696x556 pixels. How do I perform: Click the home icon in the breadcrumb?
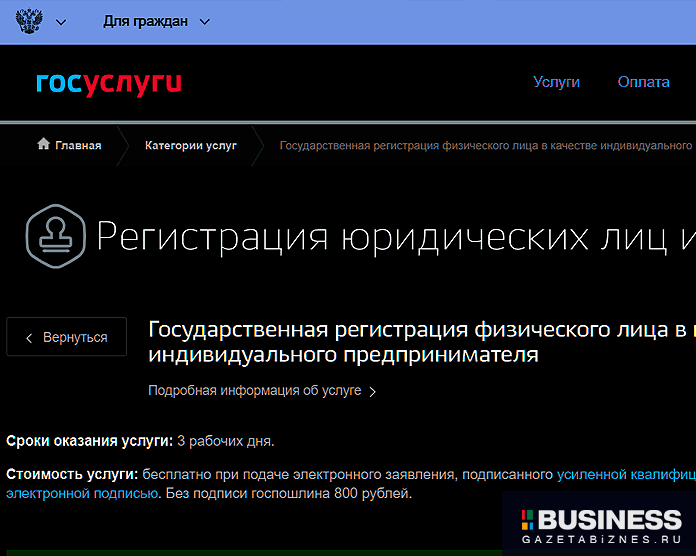(x=43, y=145)
